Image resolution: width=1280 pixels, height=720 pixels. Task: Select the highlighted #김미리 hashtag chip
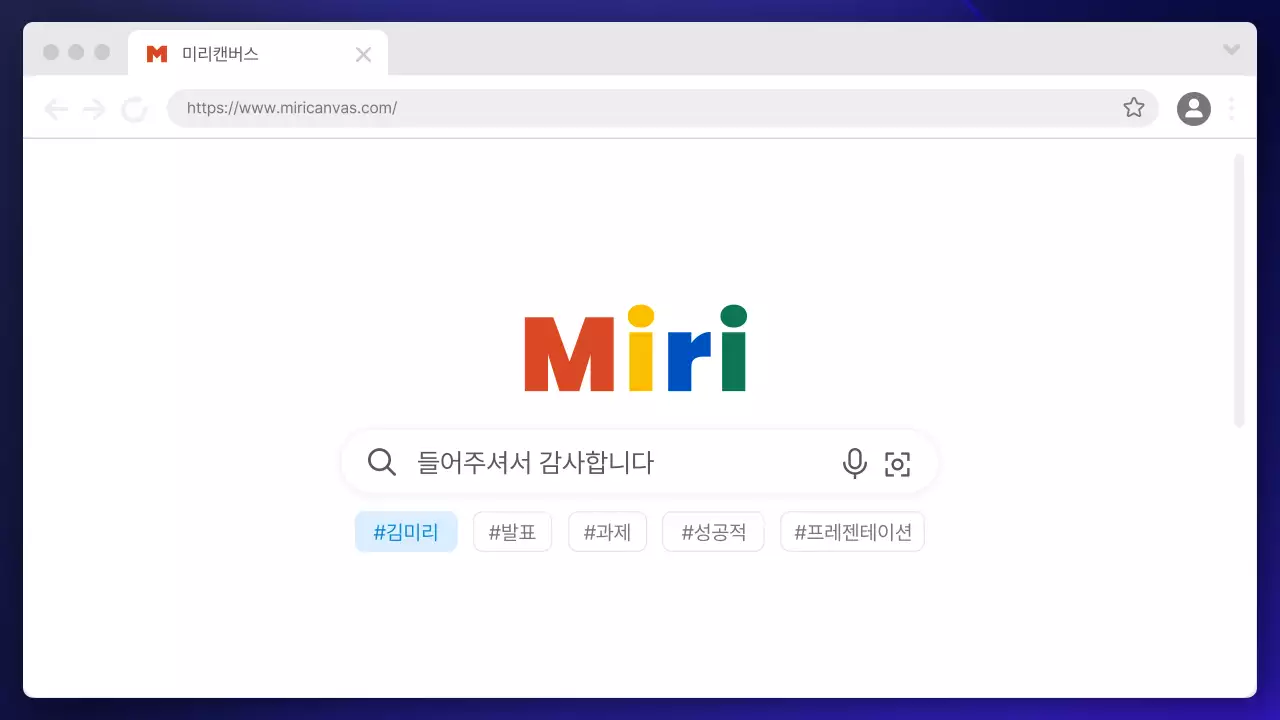tap(406, 531)
